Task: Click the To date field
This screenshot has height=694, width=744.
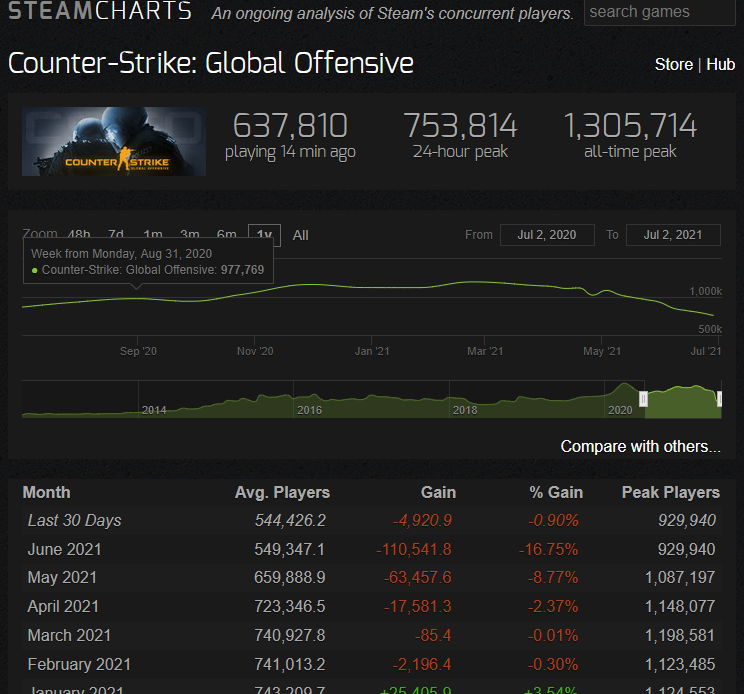Action: (673, 235)
